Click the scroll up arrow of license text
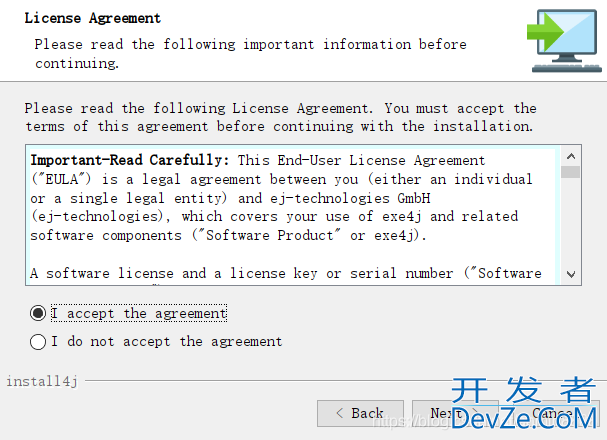Image resolution: width=607 pixels, height=440 pixels. pos(571,156)
